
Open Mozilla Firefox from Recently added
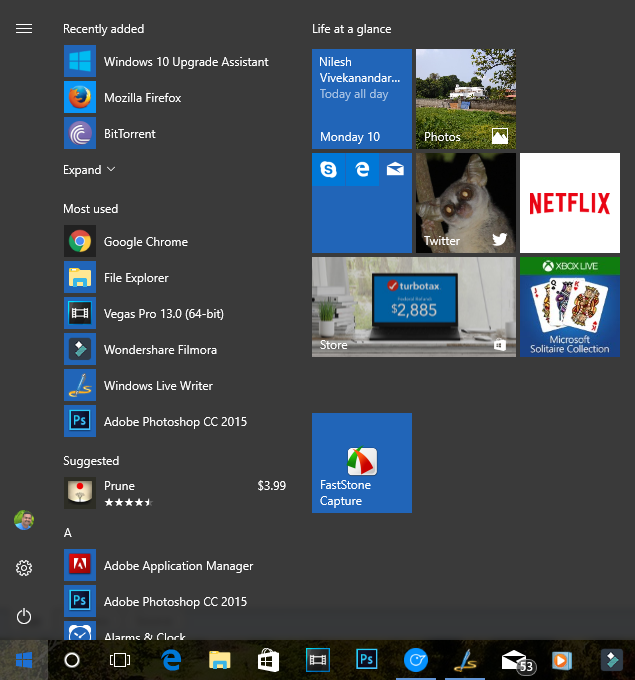tap(176, 98)
